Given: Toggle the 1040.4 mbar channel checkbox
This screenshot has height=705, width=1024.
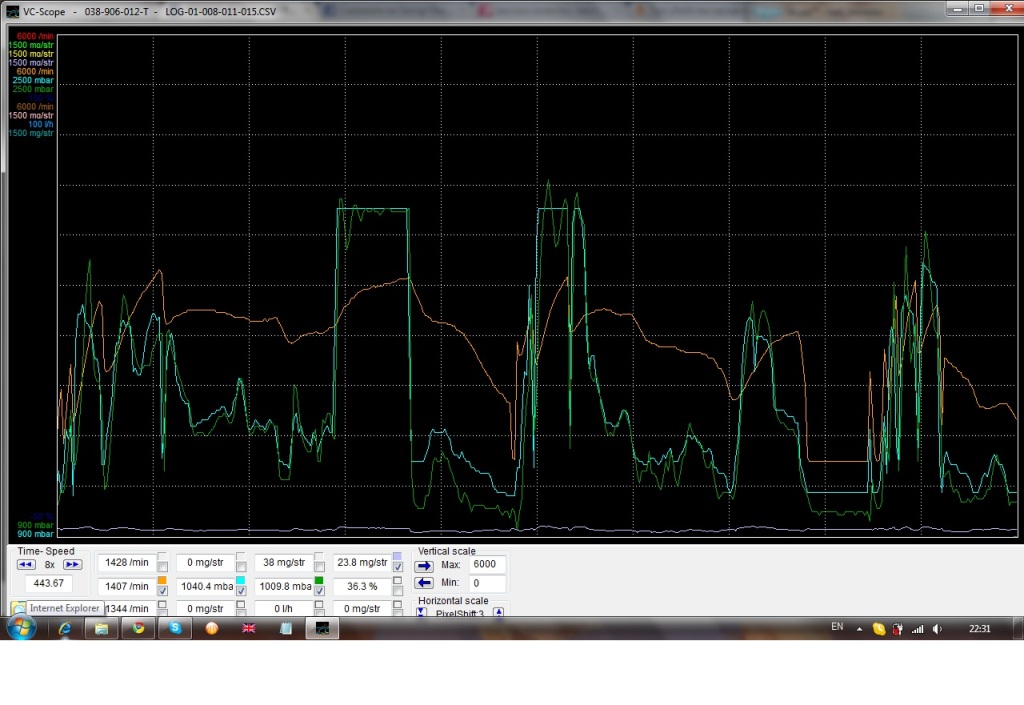Looking at the screenshot, I should tap(240, 592).
